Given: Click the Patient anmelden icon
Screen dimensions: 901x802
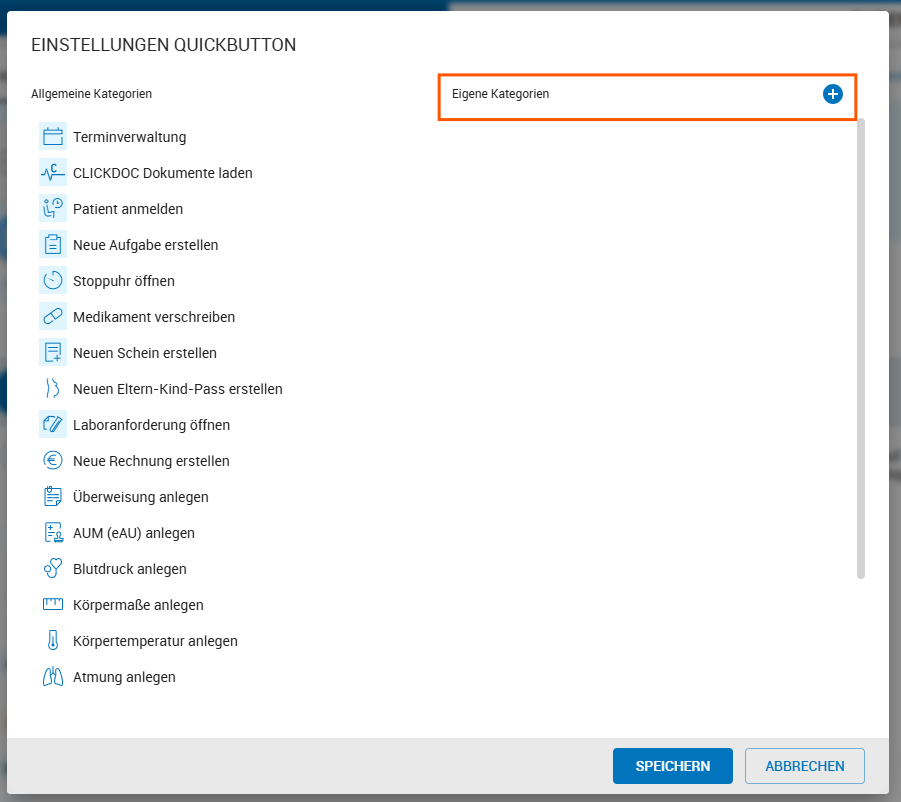Looking at the screenshot, I should tap(53, 209).
